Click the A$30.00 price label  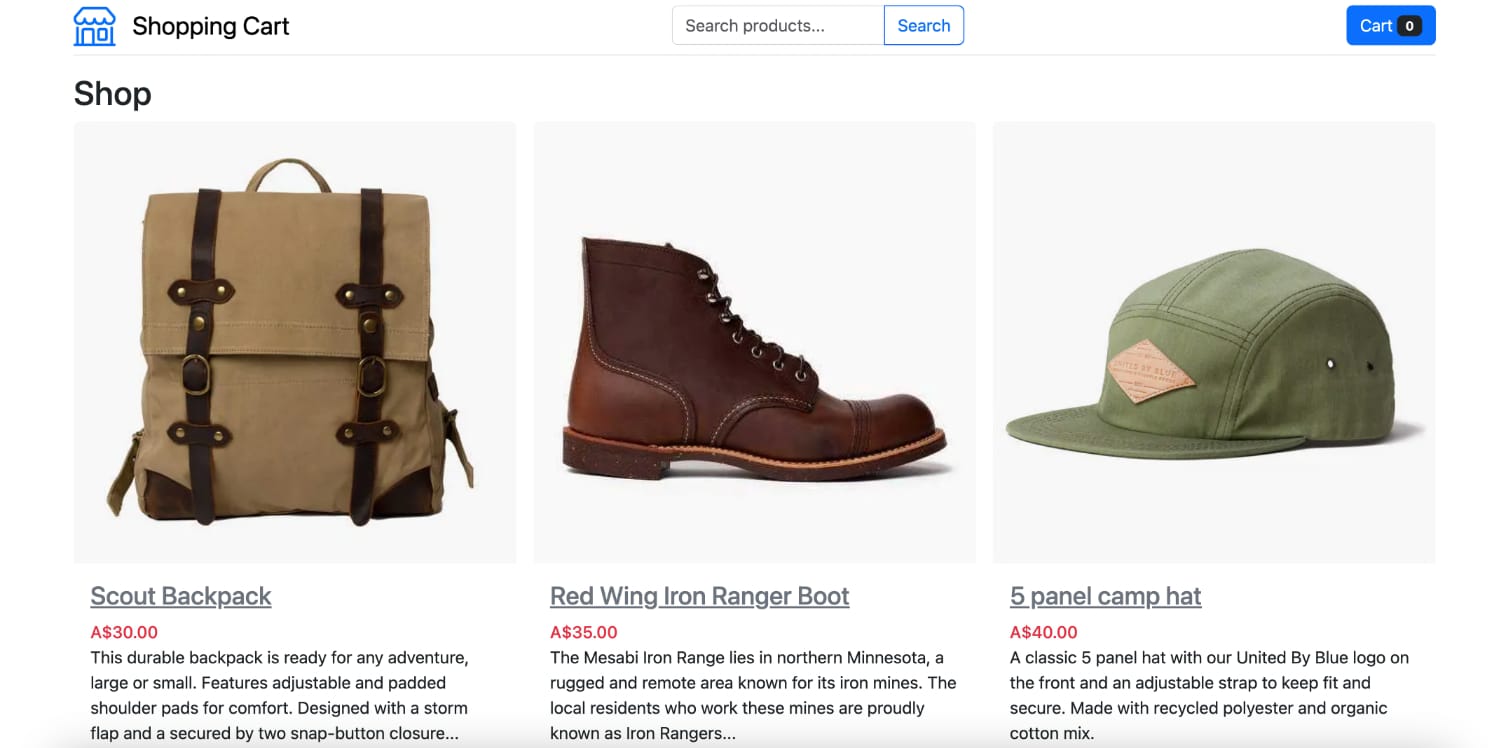click(124, 632)
